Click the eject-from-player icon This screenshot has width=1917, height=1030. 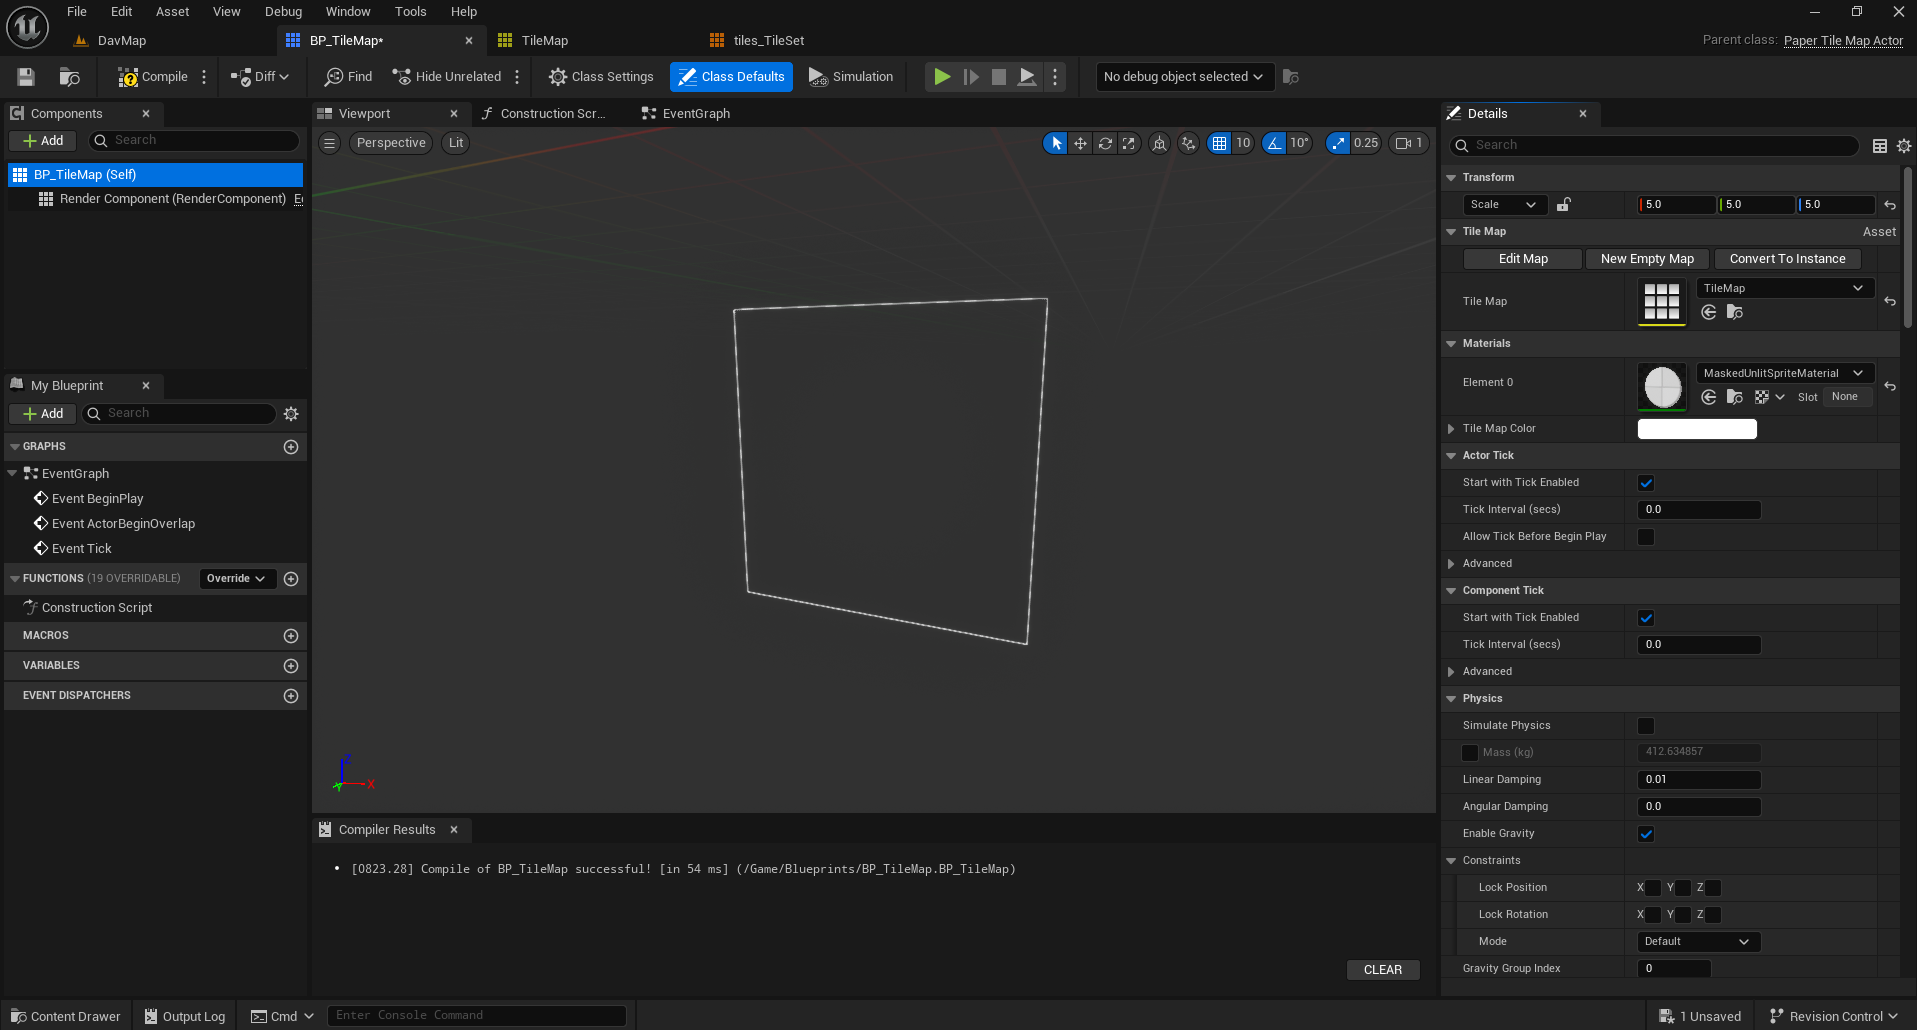[1026, 77]
